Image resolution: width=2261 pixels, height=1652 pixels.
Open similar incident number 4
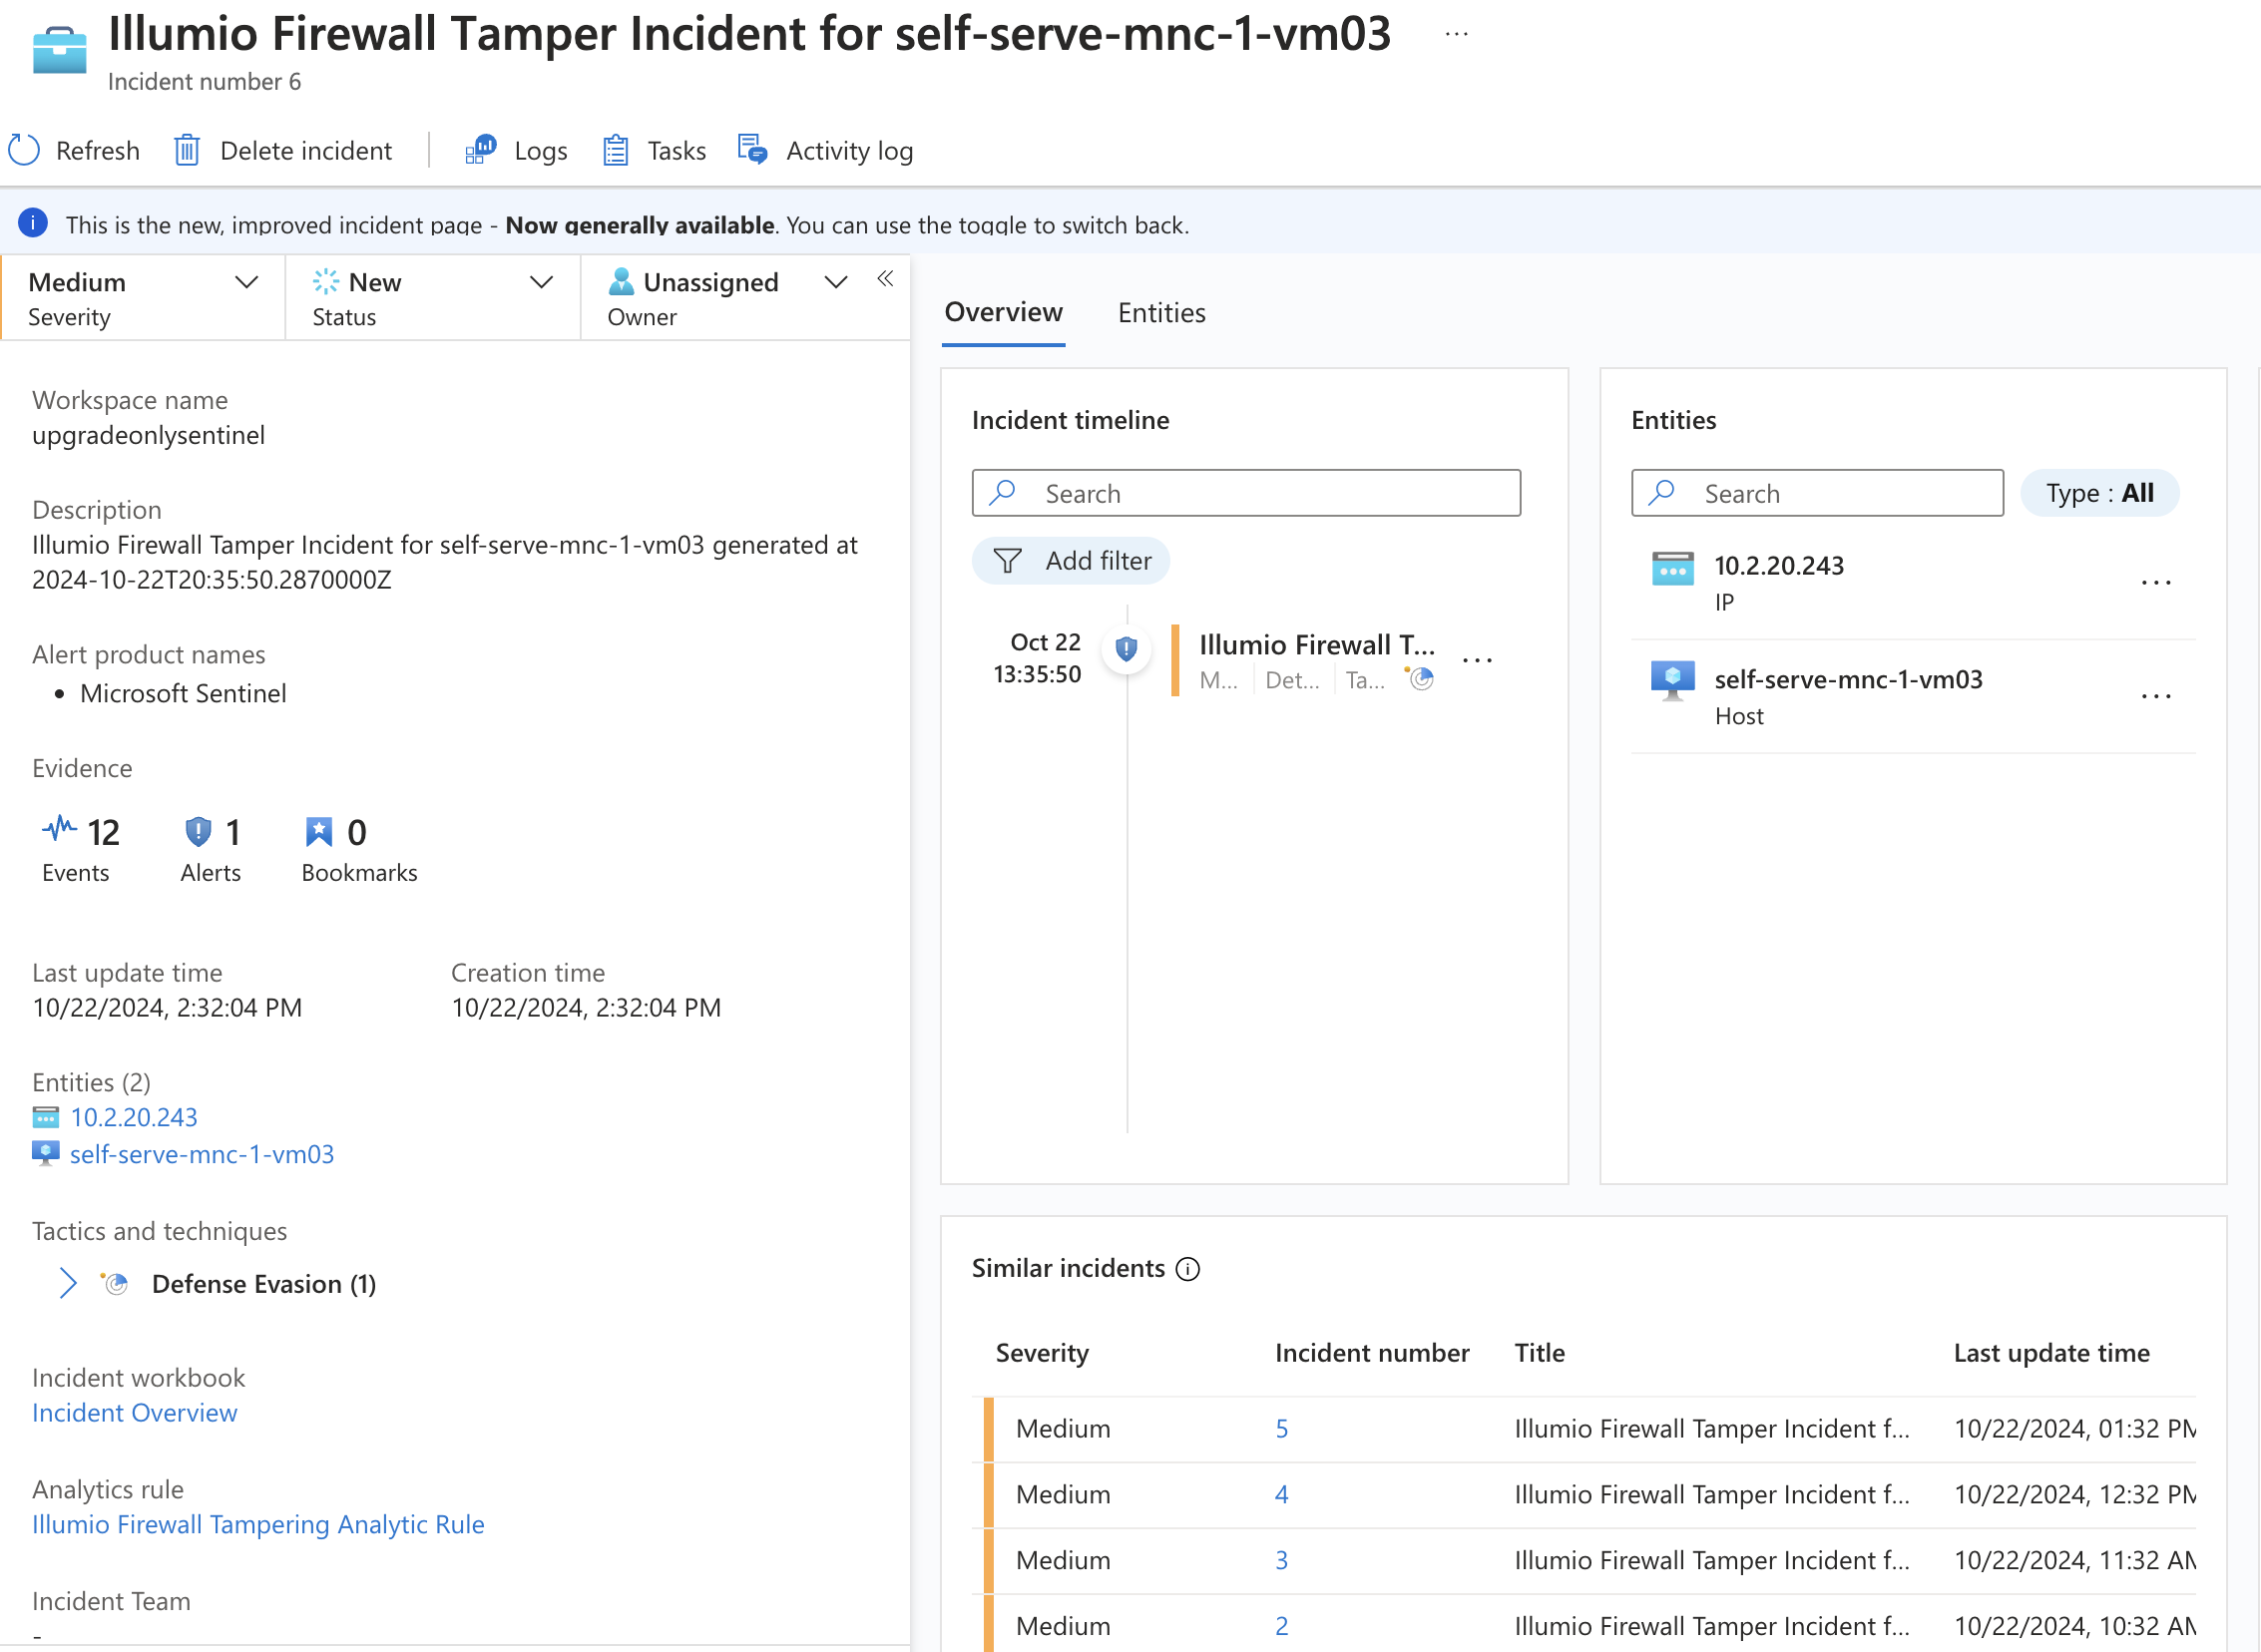(x=1281, y=1495)
